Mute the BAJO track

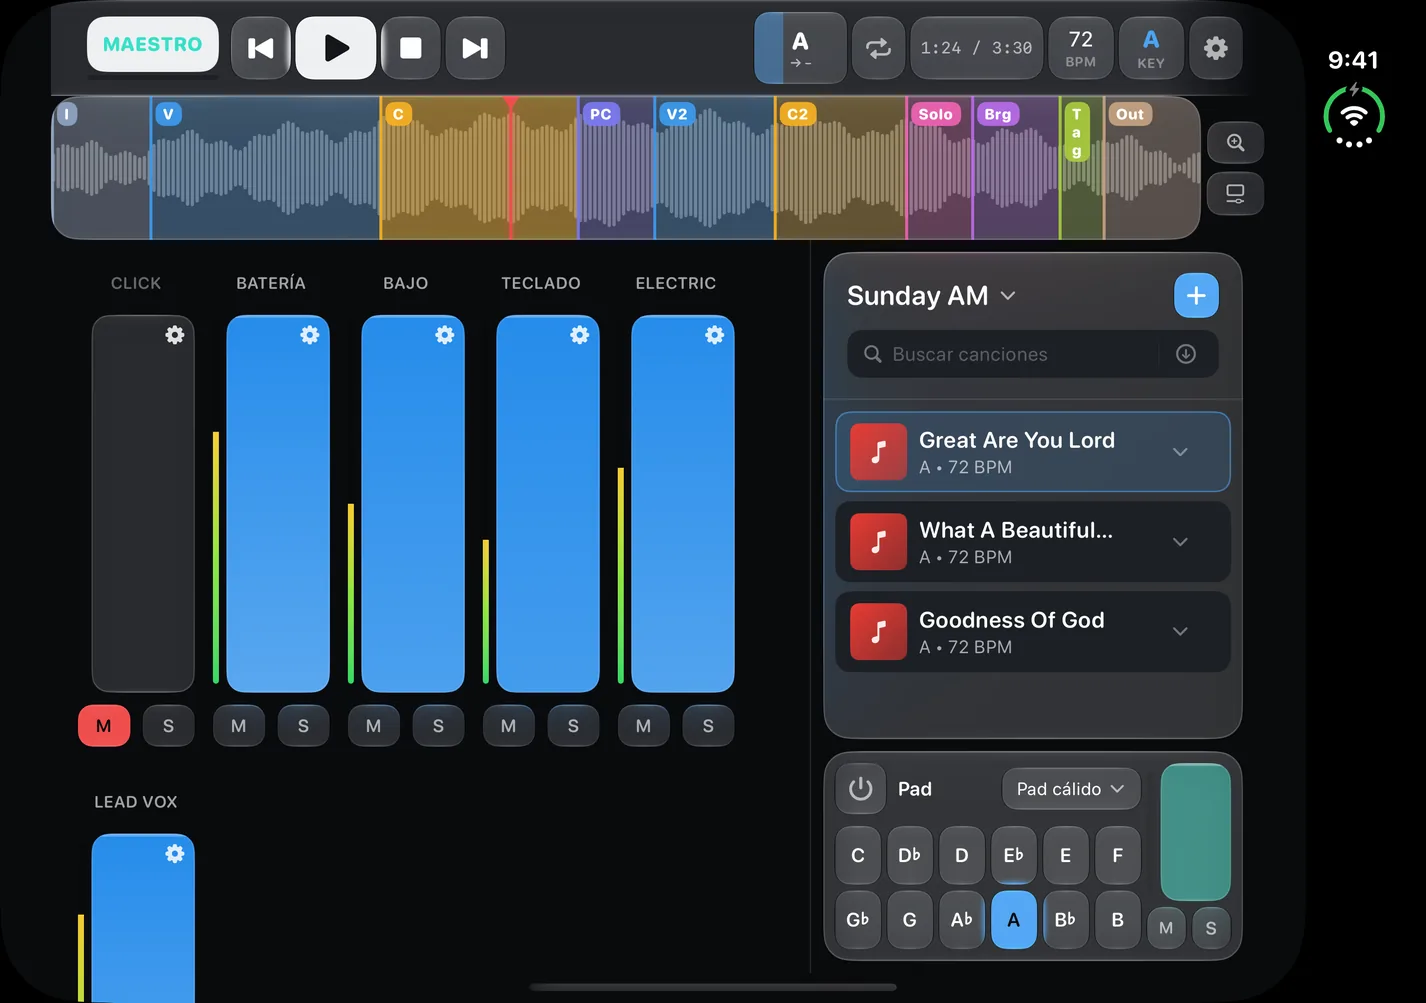(374, 726)
